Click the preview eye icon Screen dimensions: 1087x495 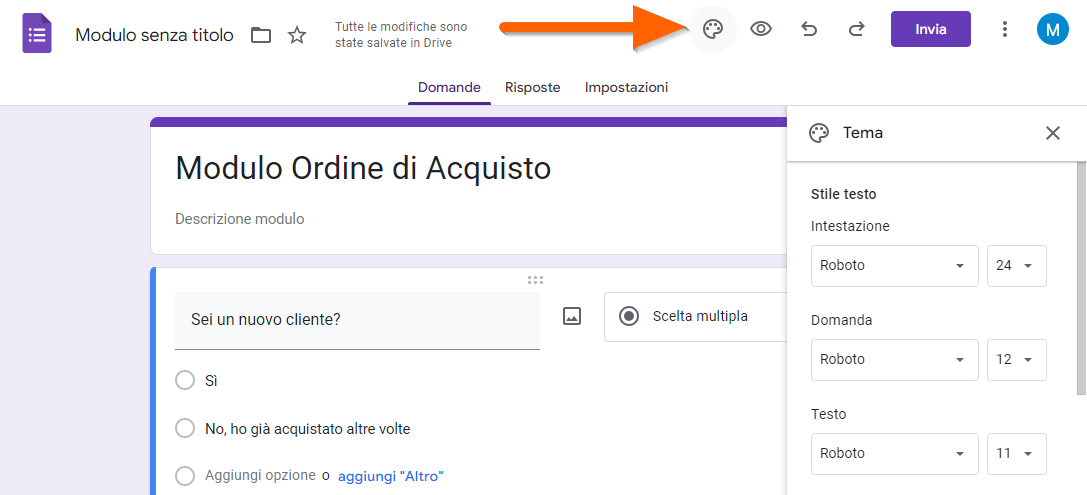click(761, 29)
